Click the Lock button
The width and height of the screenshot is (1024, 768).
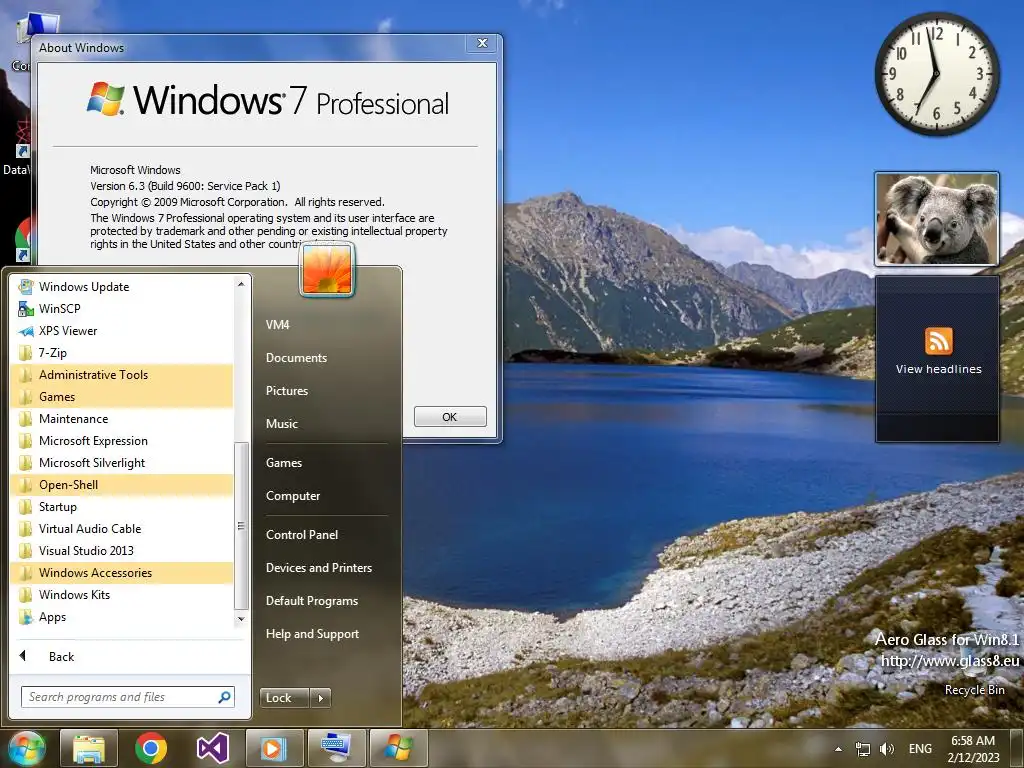[284, 697]
